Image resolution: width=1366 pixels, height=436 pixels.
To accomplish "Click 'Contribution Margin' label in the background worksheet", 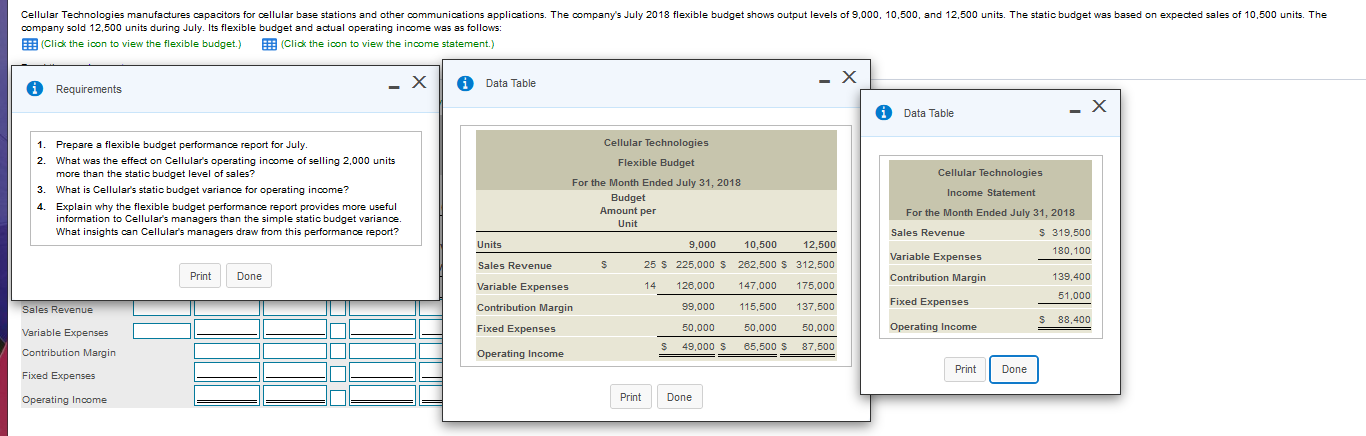I will point(69,353).
